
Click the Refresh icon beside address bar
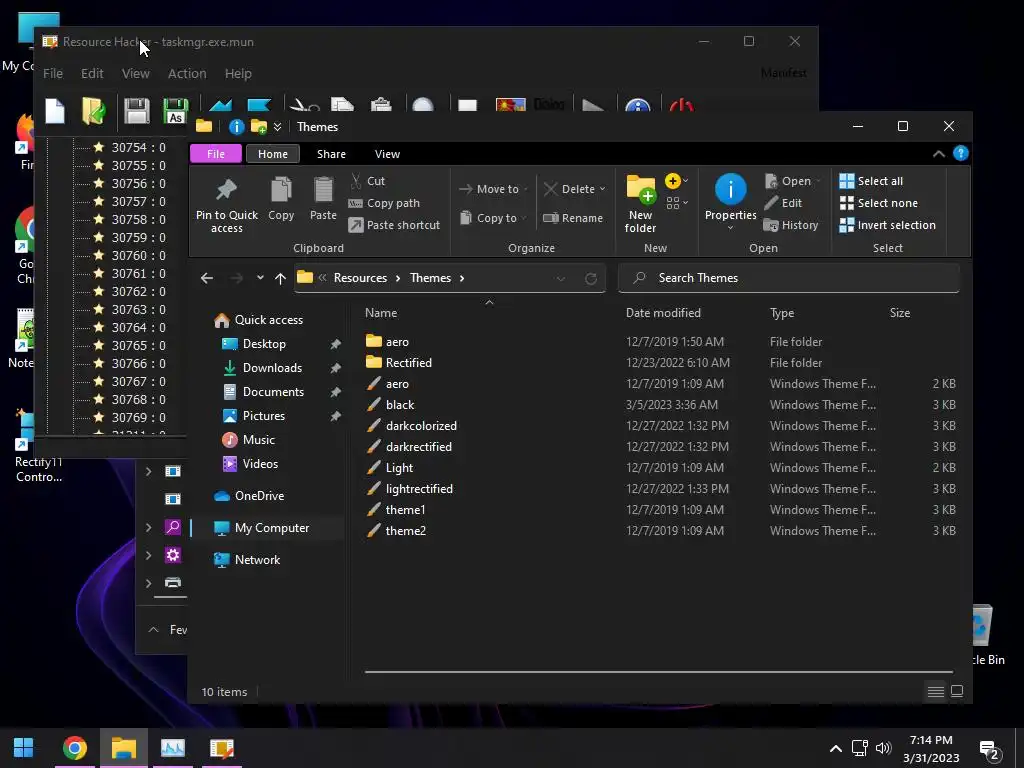[x=591, y=278]
